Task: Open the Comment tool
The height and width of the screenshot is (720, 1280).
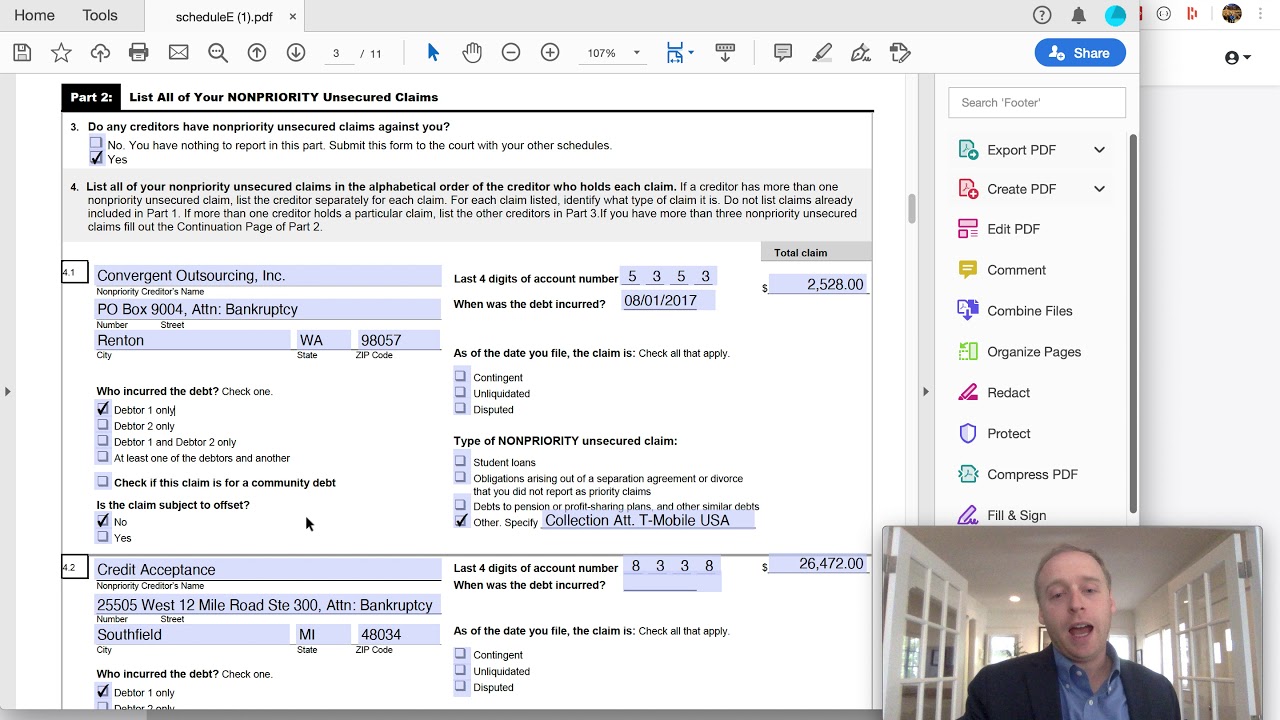Action: click(1016, 270)
